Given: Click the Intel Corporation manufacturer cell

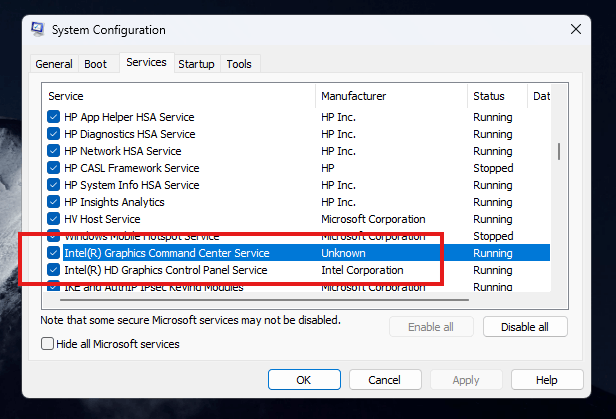Looking at the screenshot, I should (x=362, y=270).
